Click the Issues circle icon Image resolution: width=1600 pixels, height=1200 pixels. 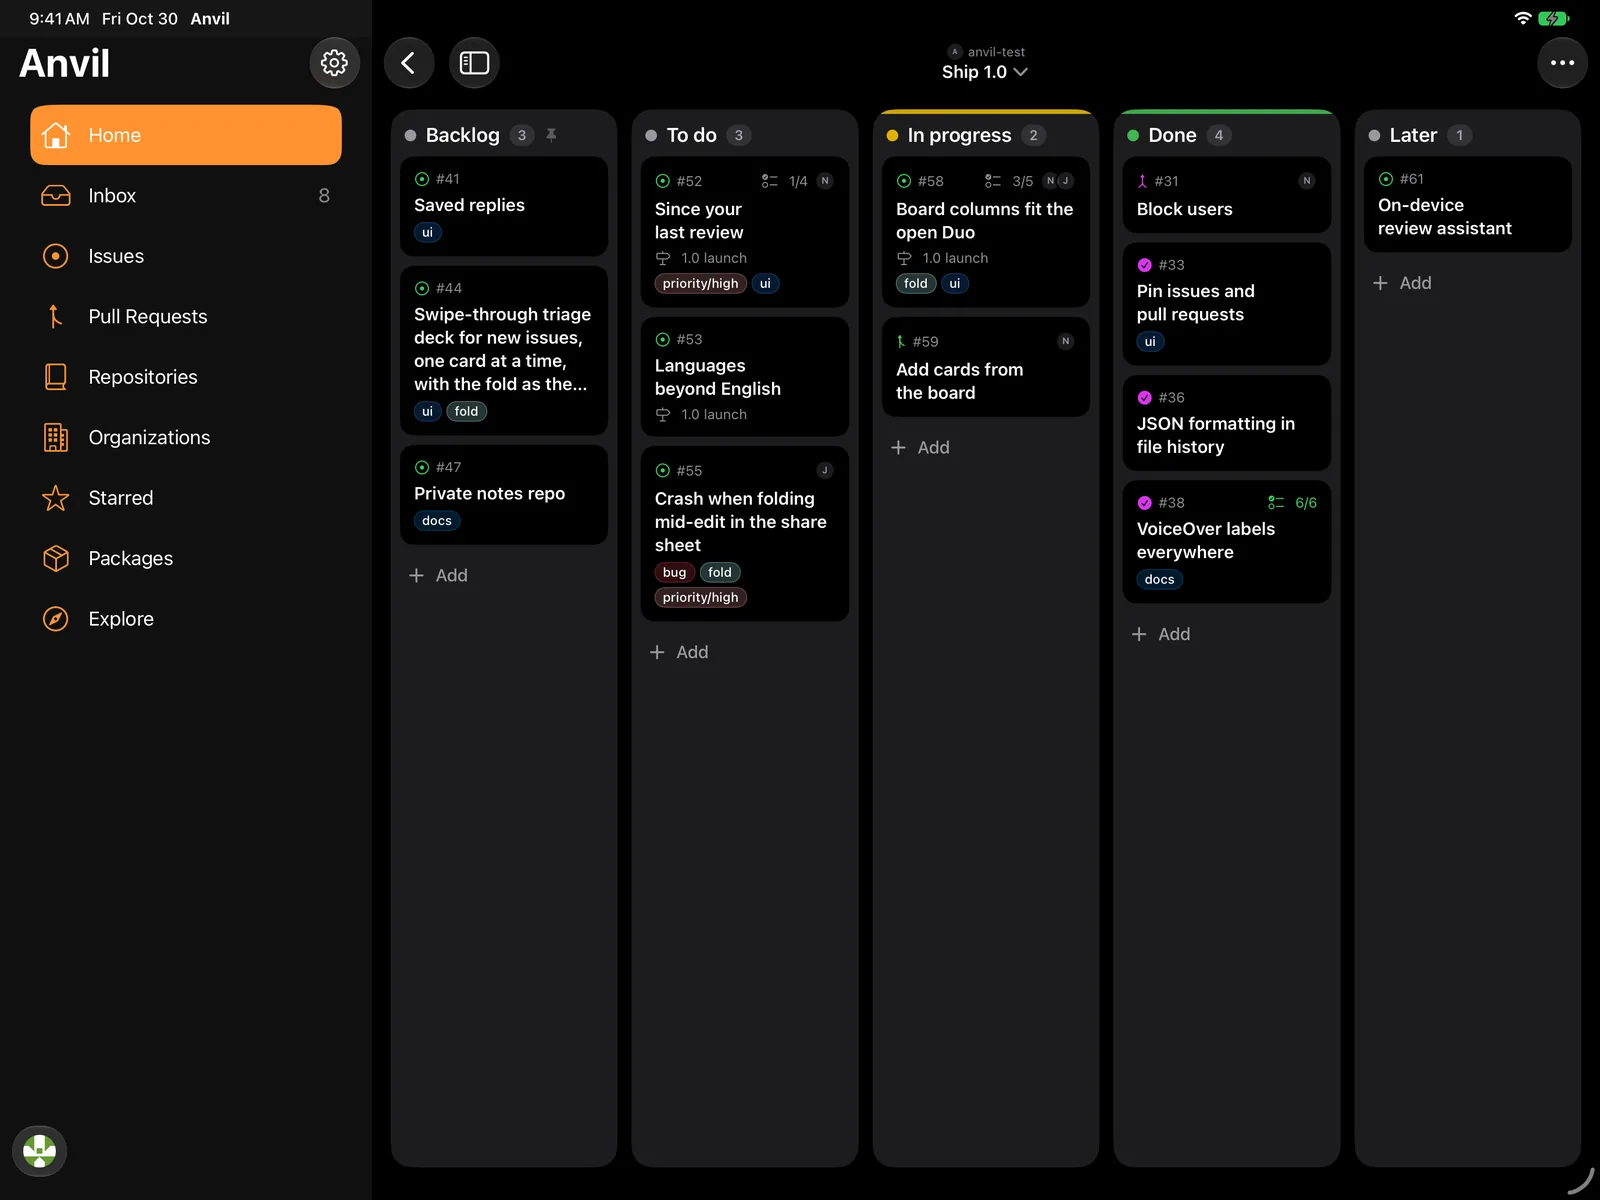click(x=56, y=256)
